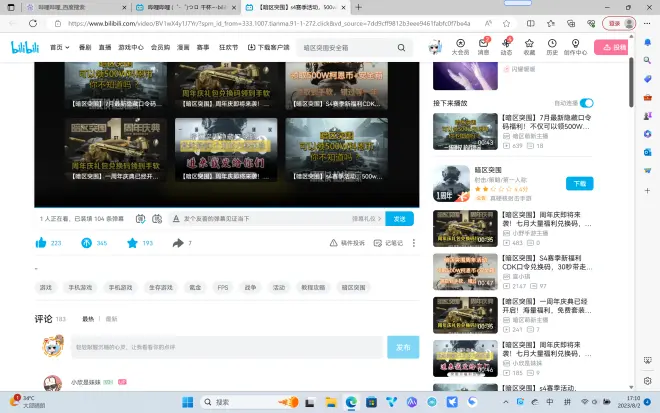Viewport: 660px width, 413px height.
Task: Open the Edge sidebar bell icon
Action: click(x=647, y=42)
